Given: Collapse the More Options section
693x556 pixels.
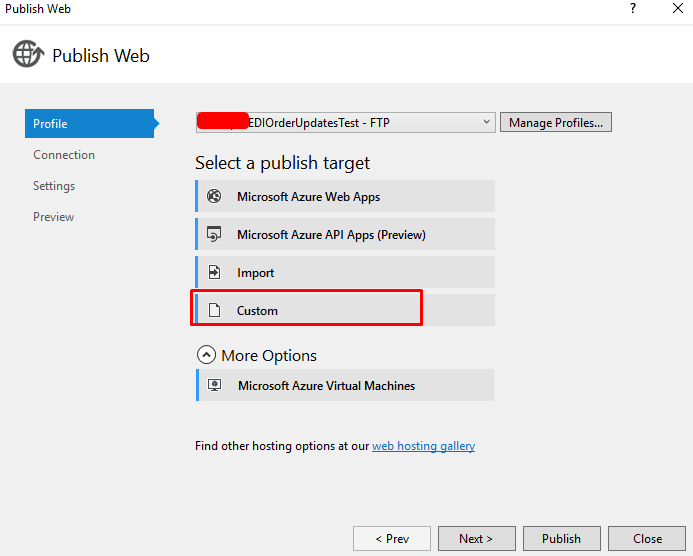Looking at the screenshot, I should coord(206,355).
